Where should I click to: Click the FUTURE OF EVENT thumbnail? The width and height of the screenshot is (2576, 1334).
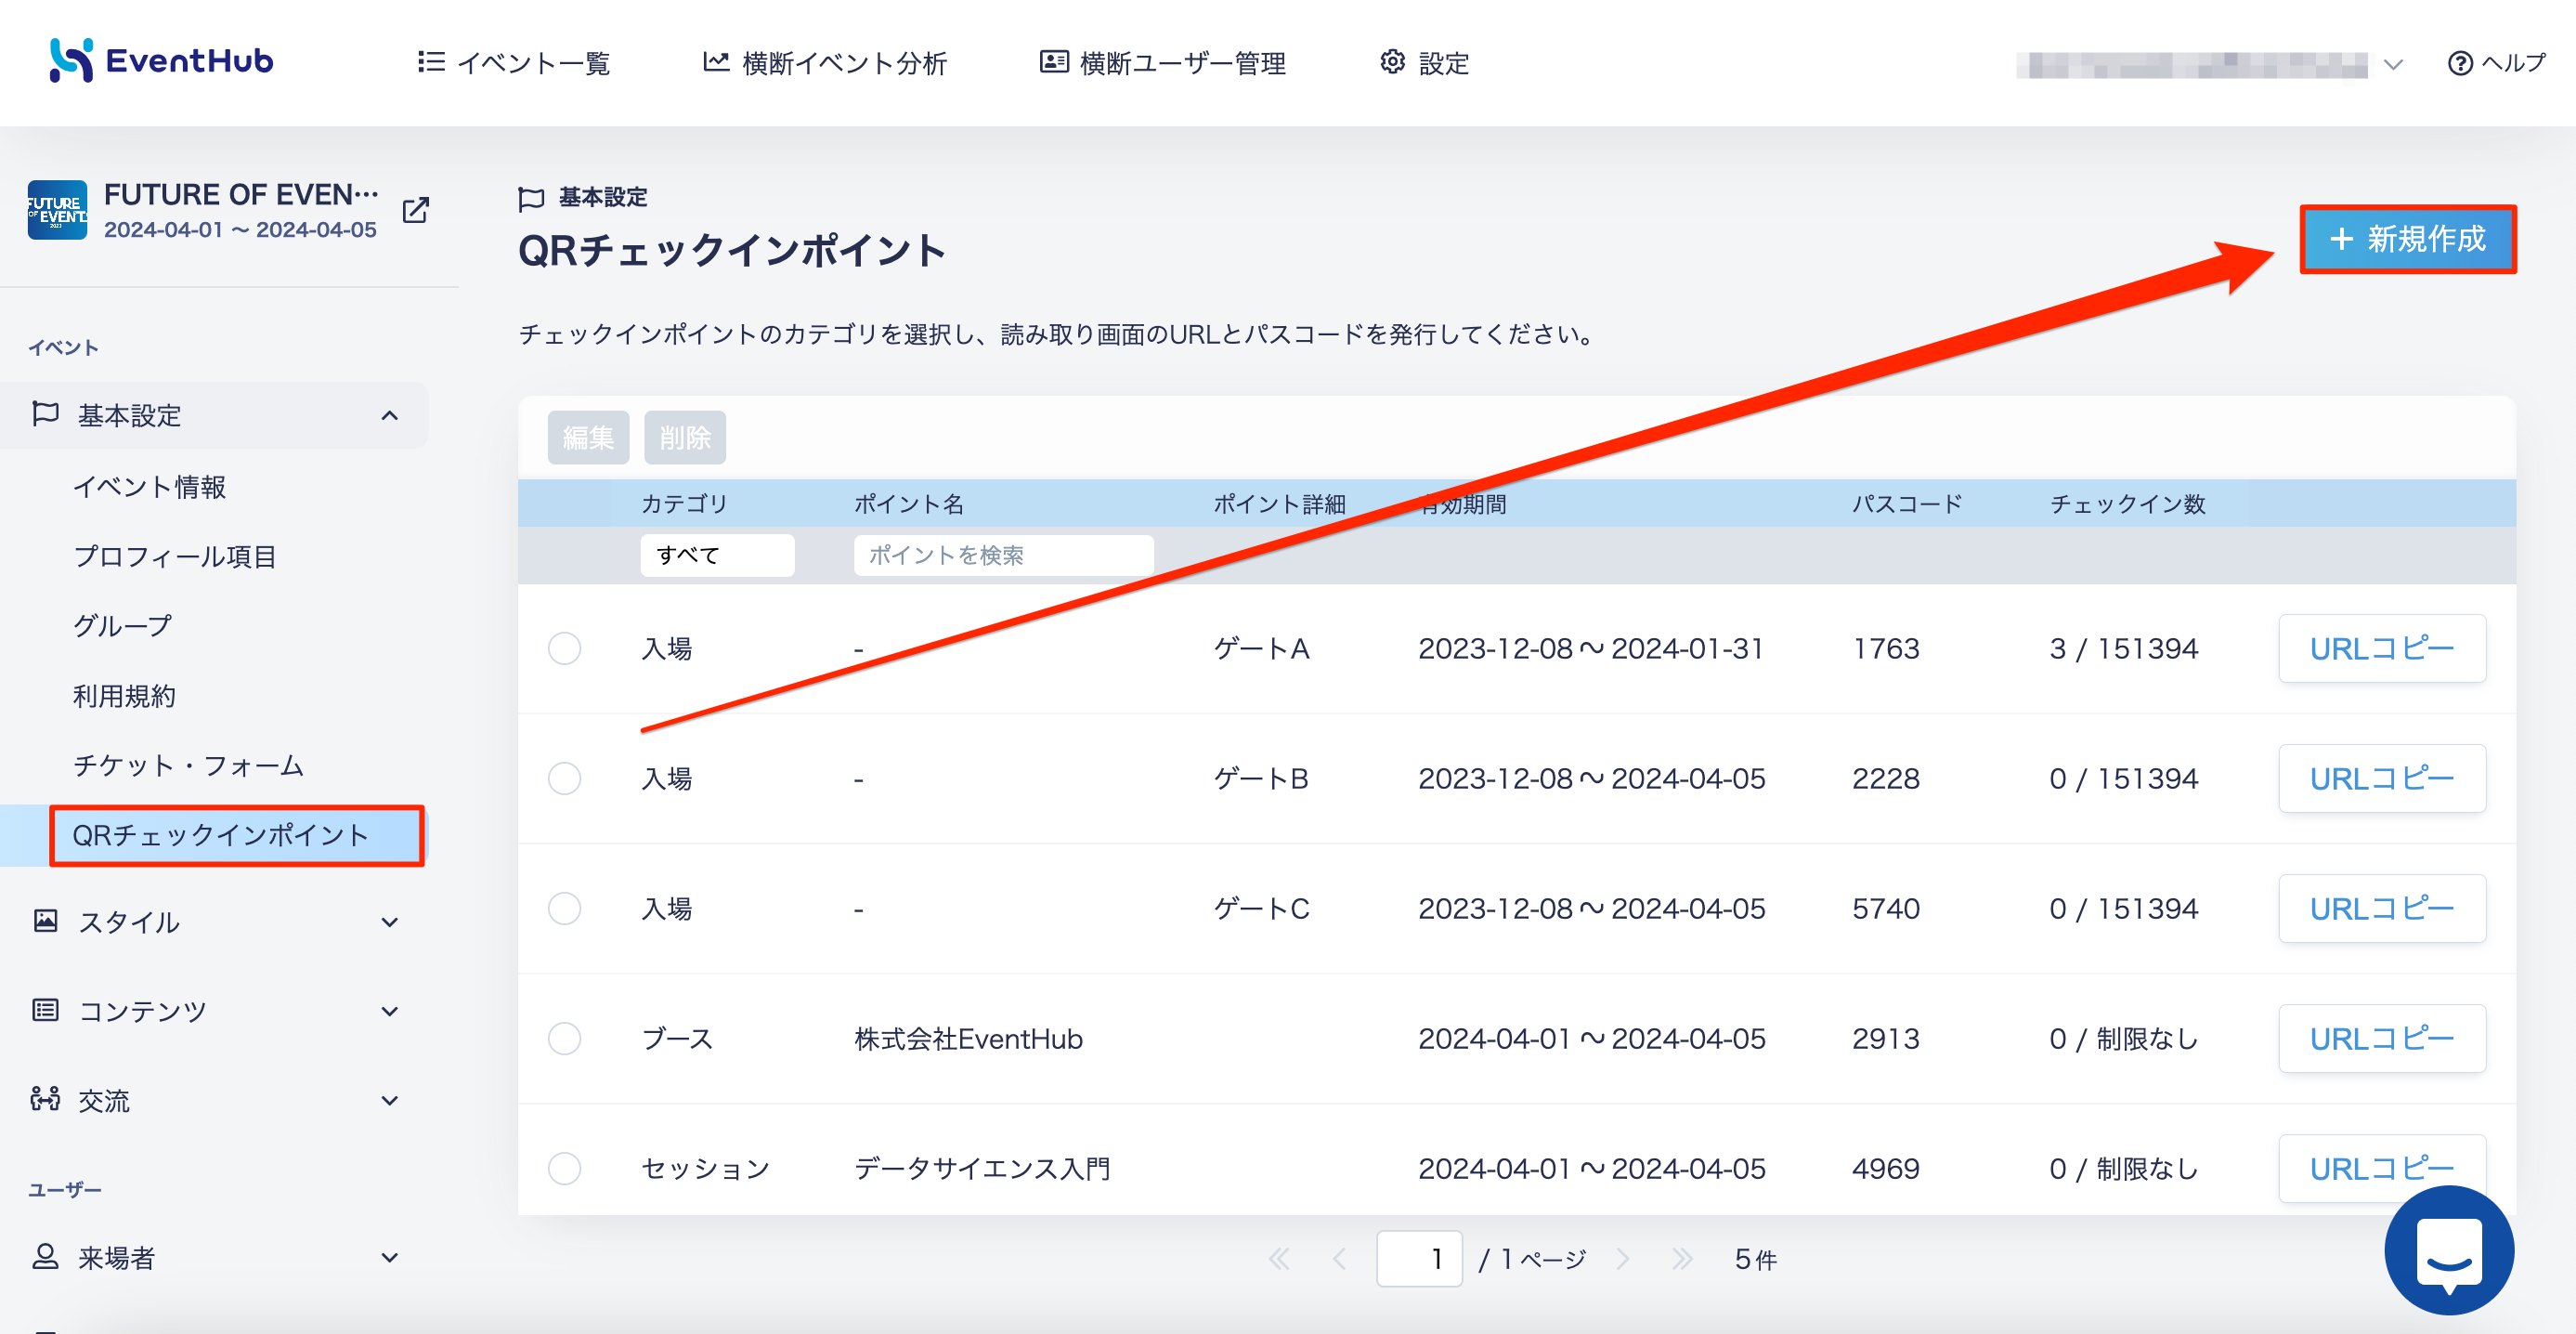click(57, 210)
